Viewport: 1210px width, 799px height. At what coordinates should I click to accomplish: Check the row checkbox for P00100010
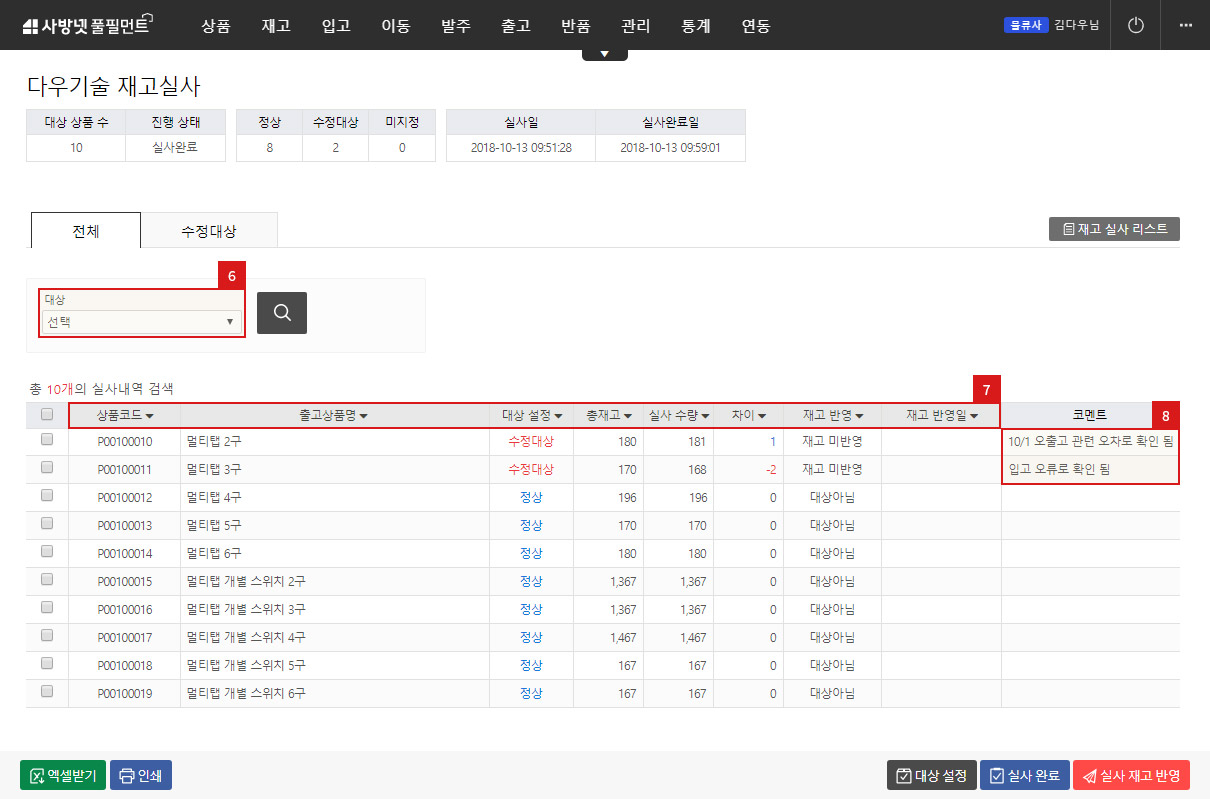(45, 441)
